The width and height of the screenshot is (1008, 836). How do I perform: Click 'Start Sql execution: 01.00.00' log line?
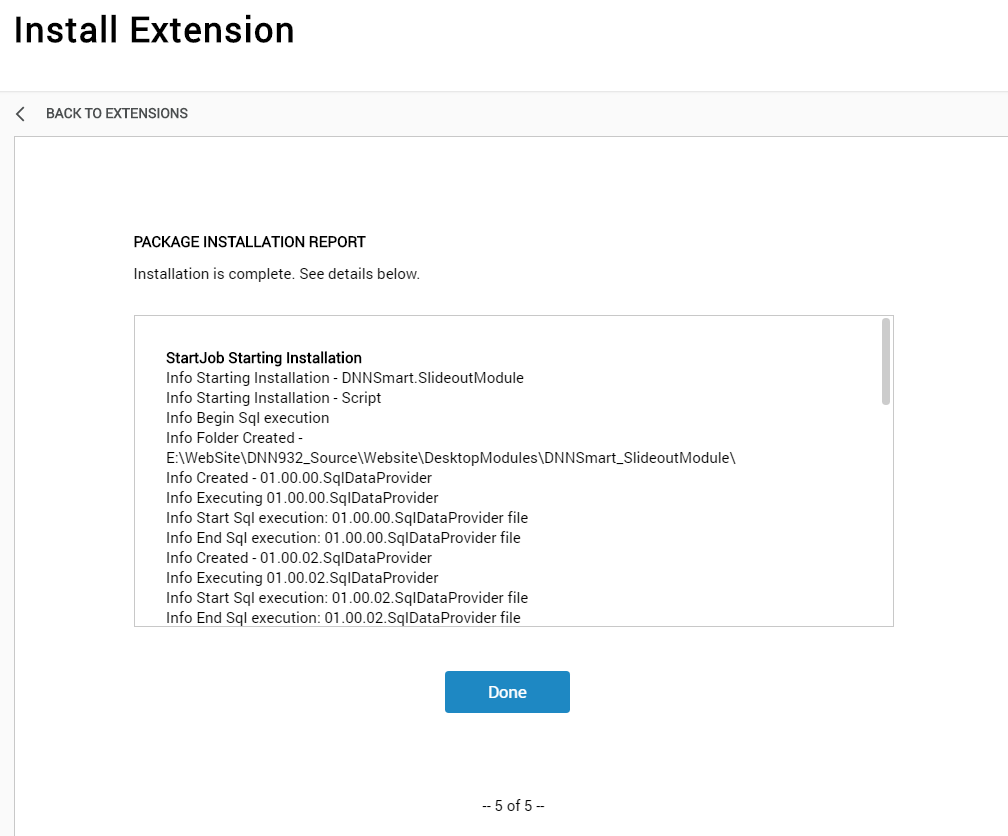tap(347, 518)
